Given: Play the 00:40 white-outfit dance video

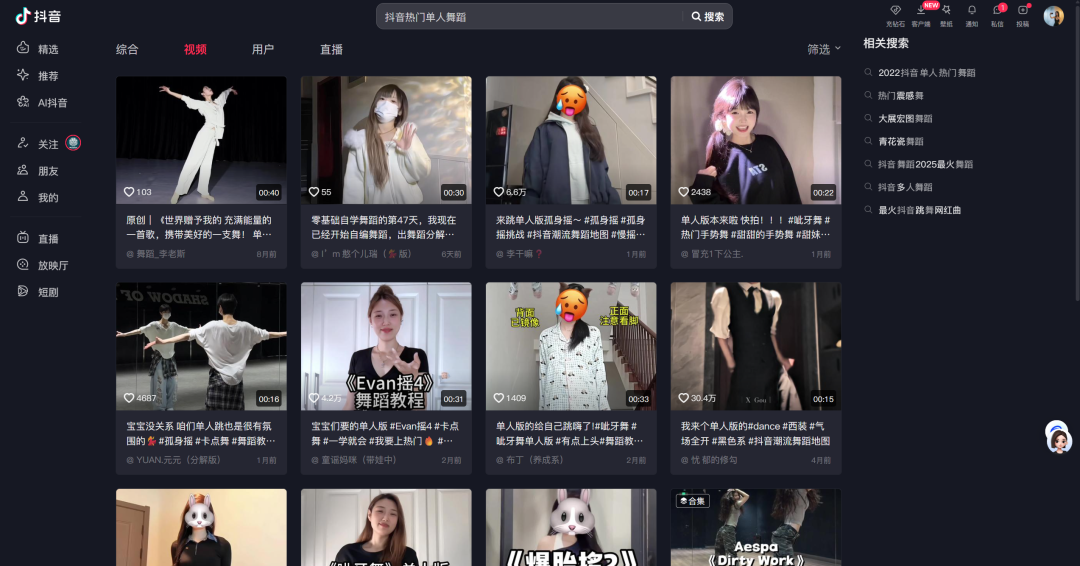Looking at the screenshot, I should pyautogui.click(x=201, y=140).
